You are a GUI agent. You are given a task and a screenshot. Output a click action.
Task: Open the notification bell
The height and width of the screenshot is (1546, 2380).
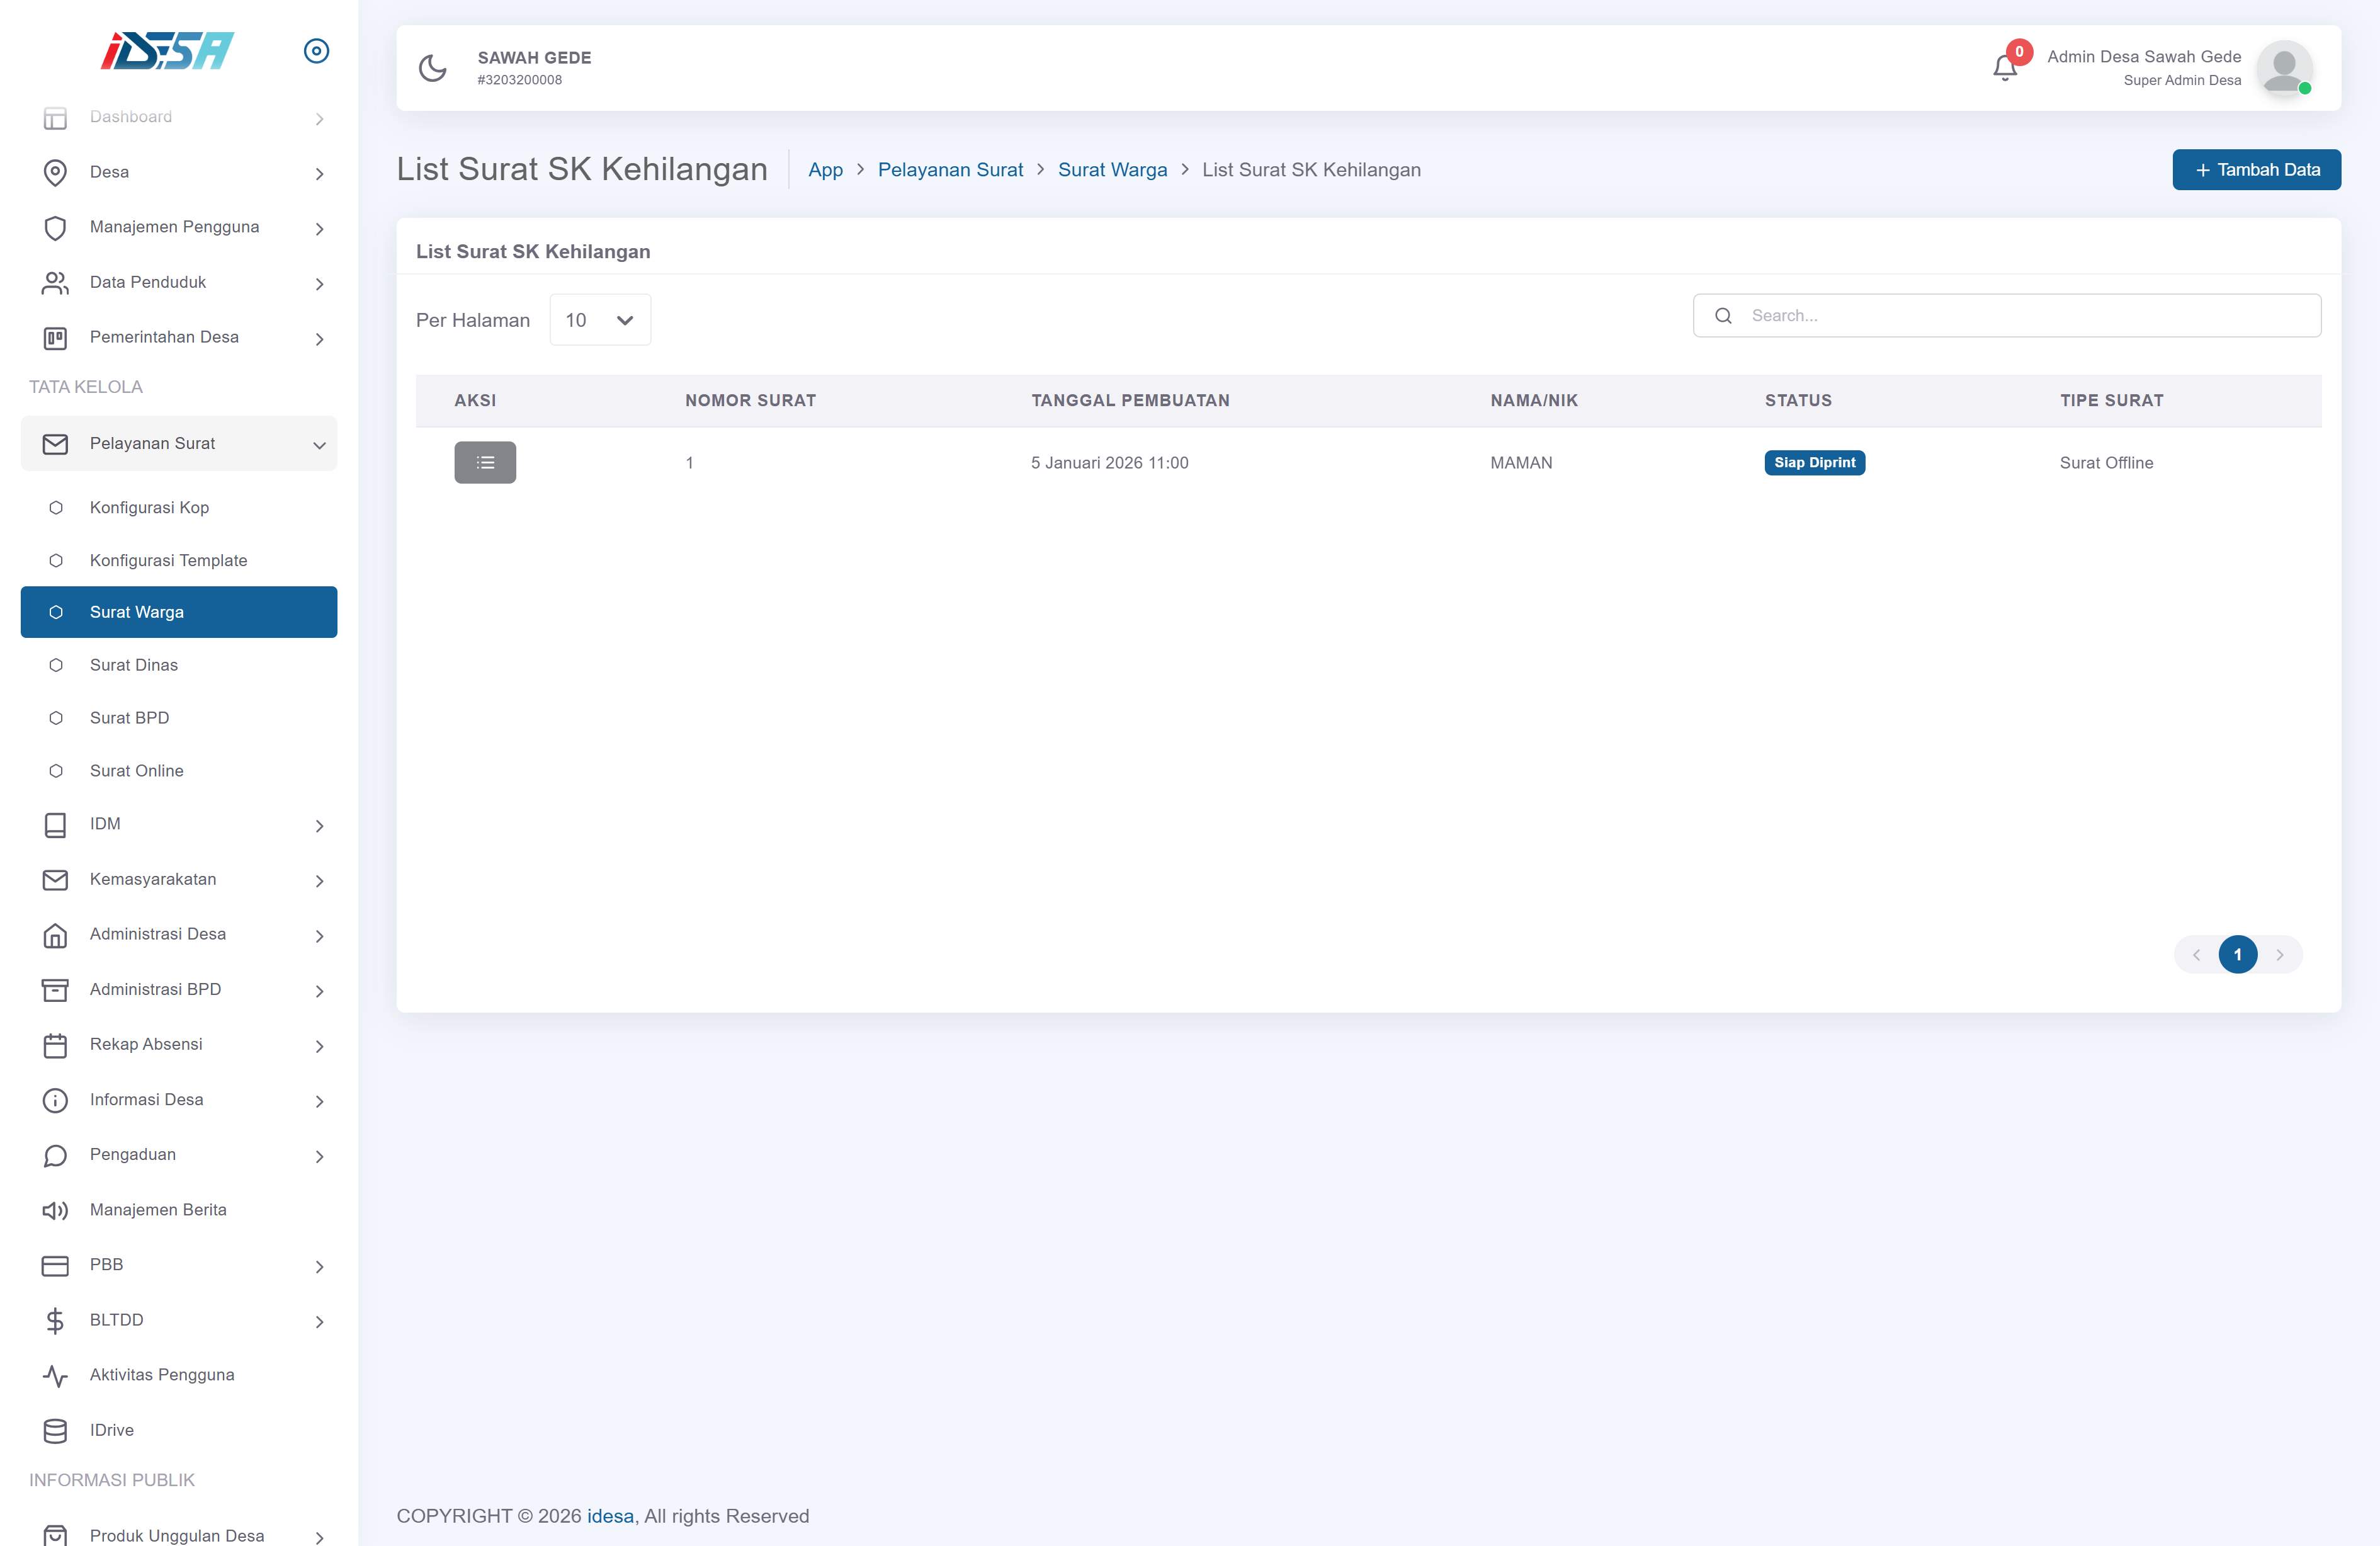tap(2004, 67)
